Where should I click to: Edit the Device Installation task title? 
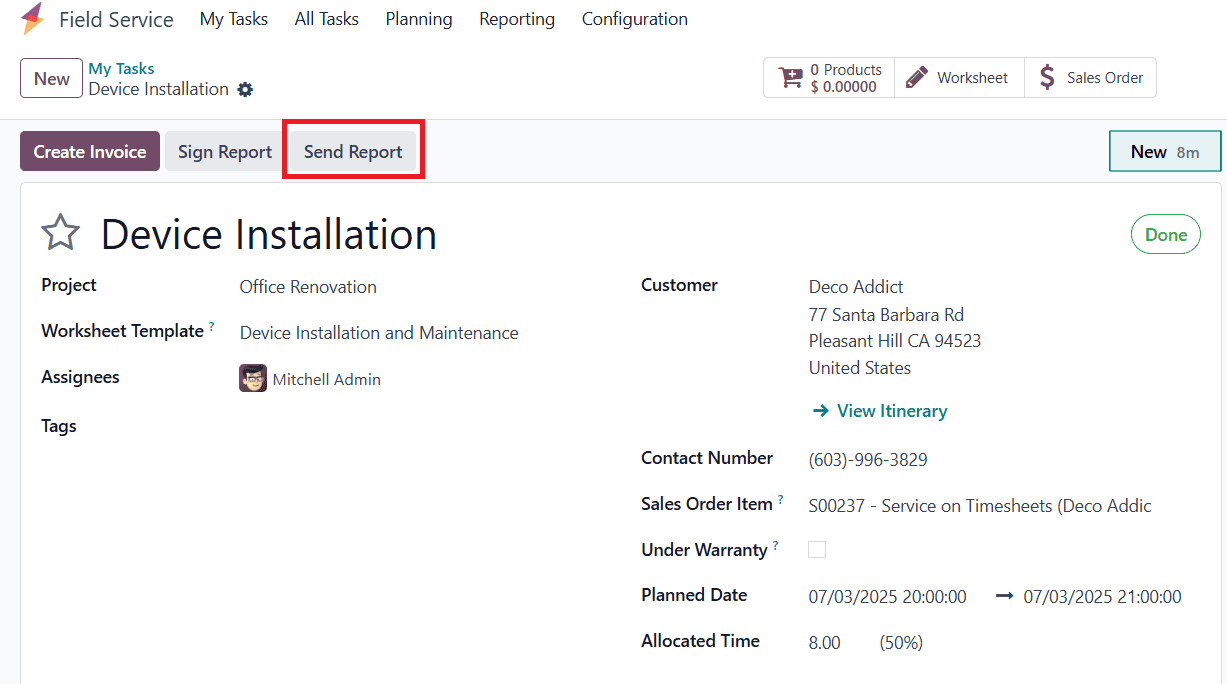(x=269, y=234)
